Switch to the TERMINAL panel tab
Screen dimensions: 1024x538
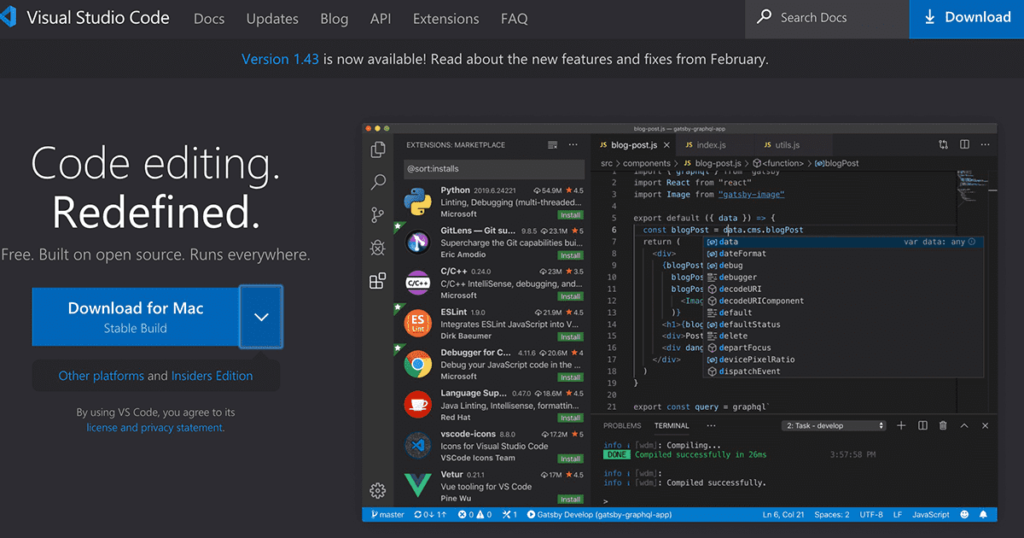(671, 426)
